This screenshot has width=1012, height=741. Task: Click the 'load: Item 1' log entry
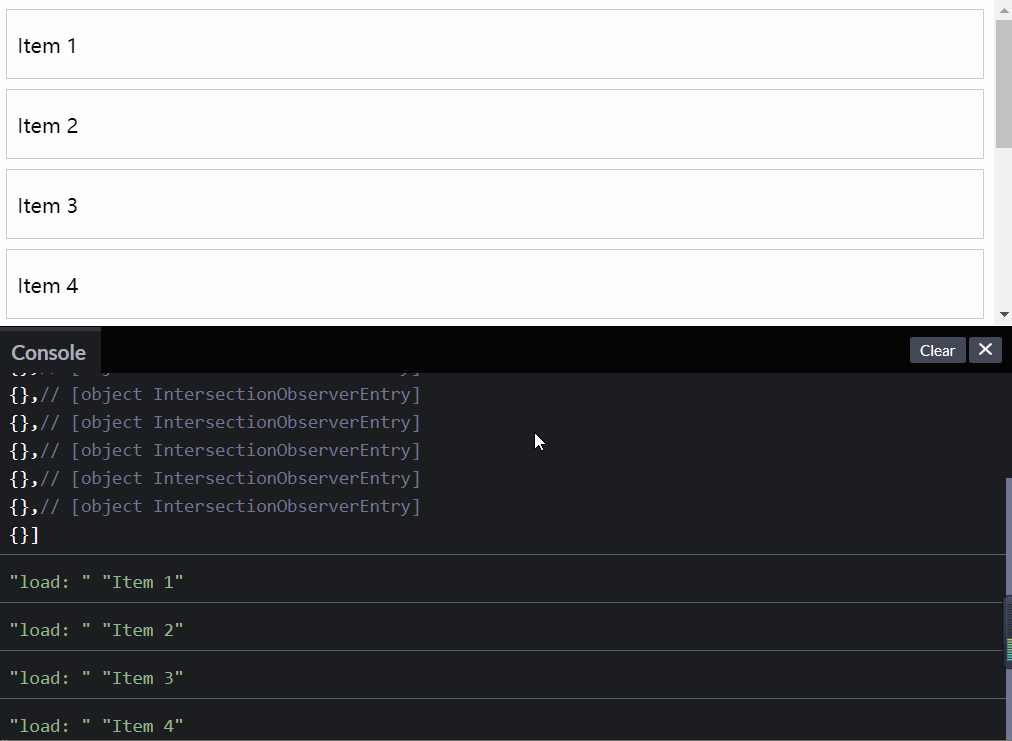click(96, 581)
